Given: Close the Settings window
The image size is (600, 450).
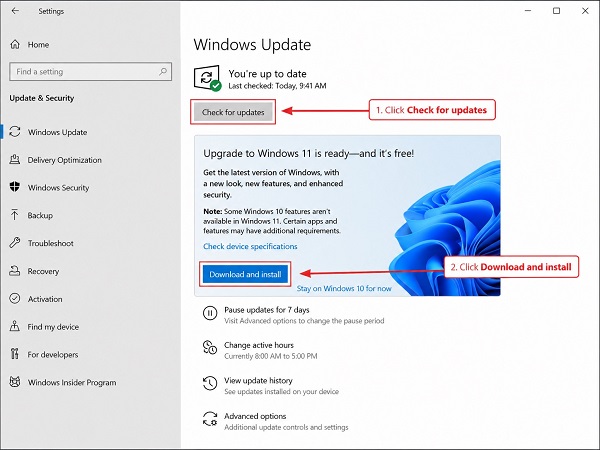Looking at the screenshot, I should [585, 11].
